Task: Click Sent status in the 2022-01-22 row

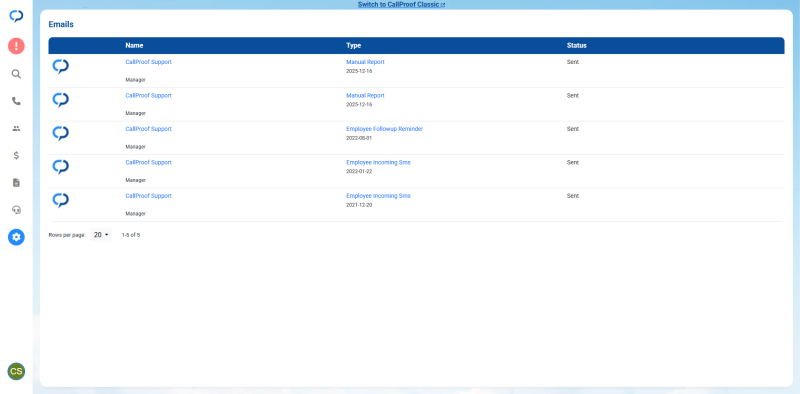Action: coord(572,162)
